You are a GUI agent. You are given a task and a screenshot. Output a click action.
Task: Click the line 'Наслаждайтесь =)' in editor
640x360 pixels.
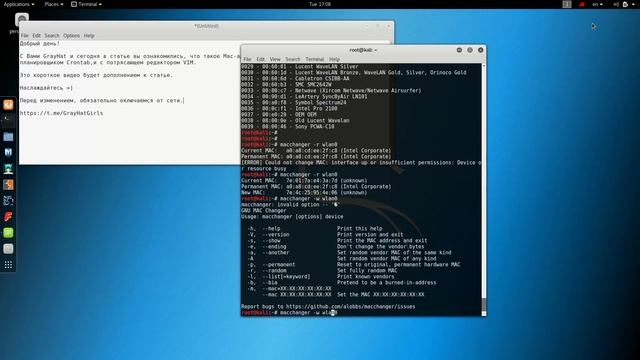[46, 88]
